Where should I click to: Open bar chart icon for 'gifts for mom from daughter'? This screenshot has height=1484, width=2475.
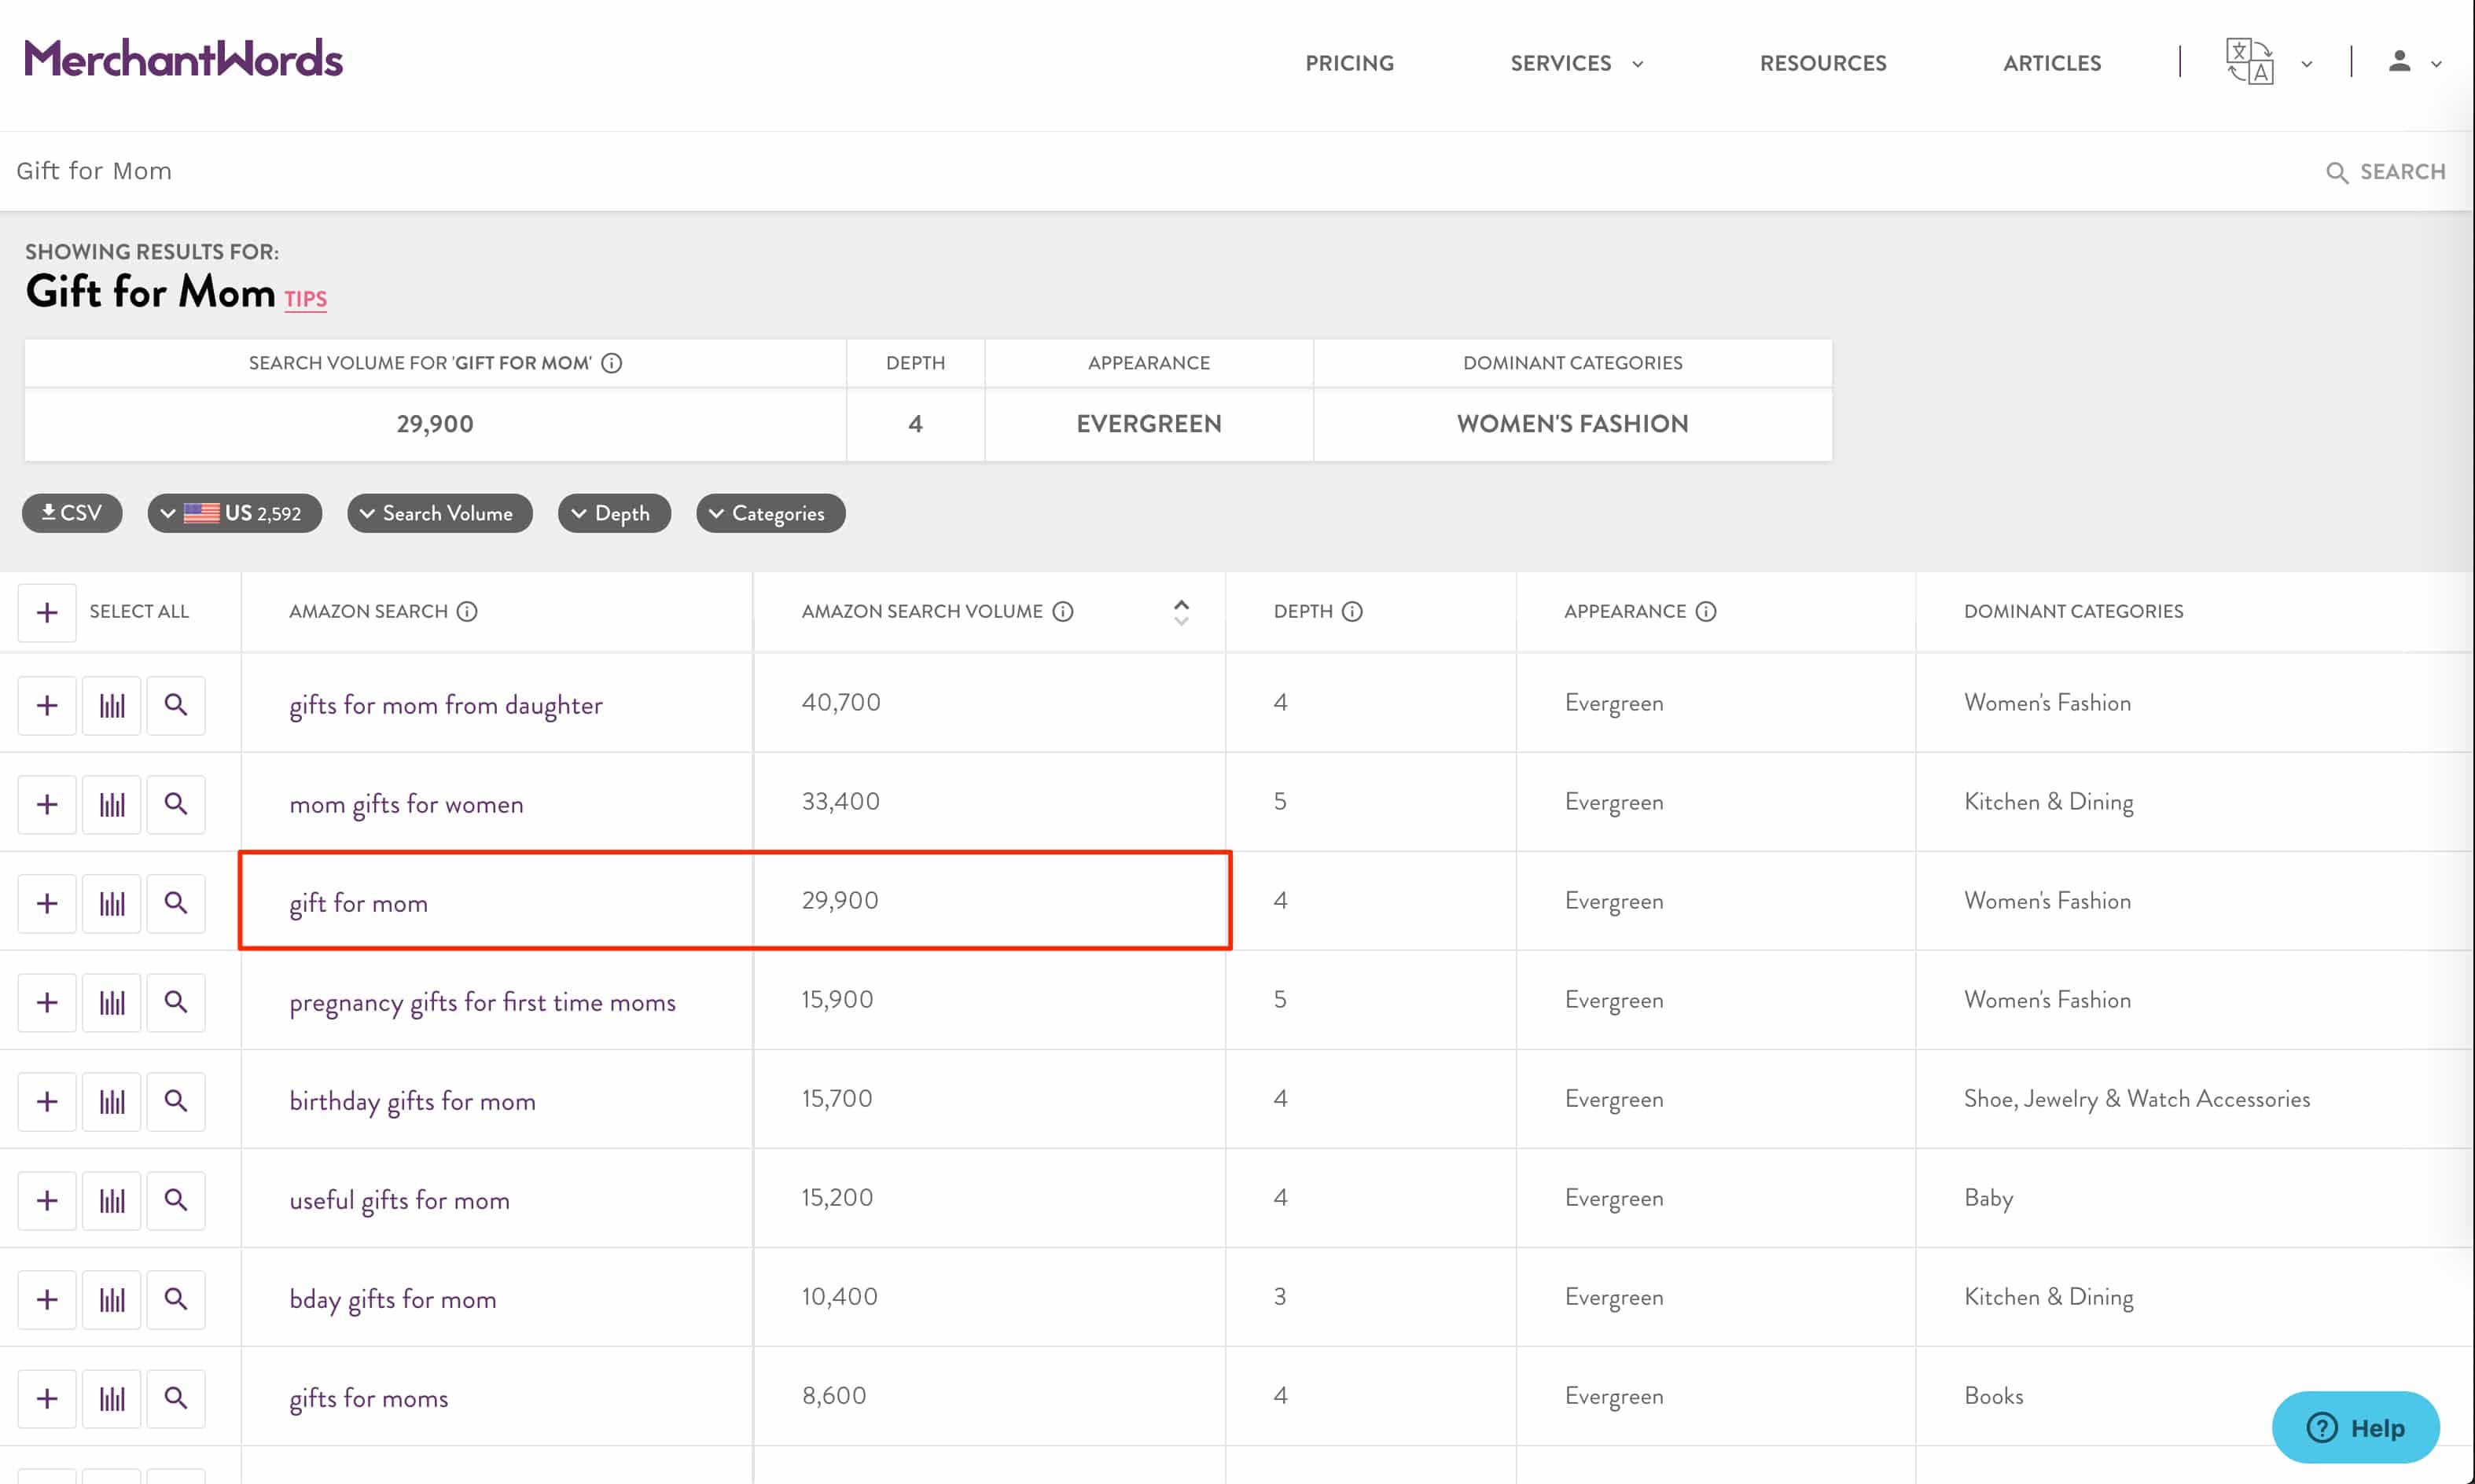pyautogui.click(x=112, y=705)
